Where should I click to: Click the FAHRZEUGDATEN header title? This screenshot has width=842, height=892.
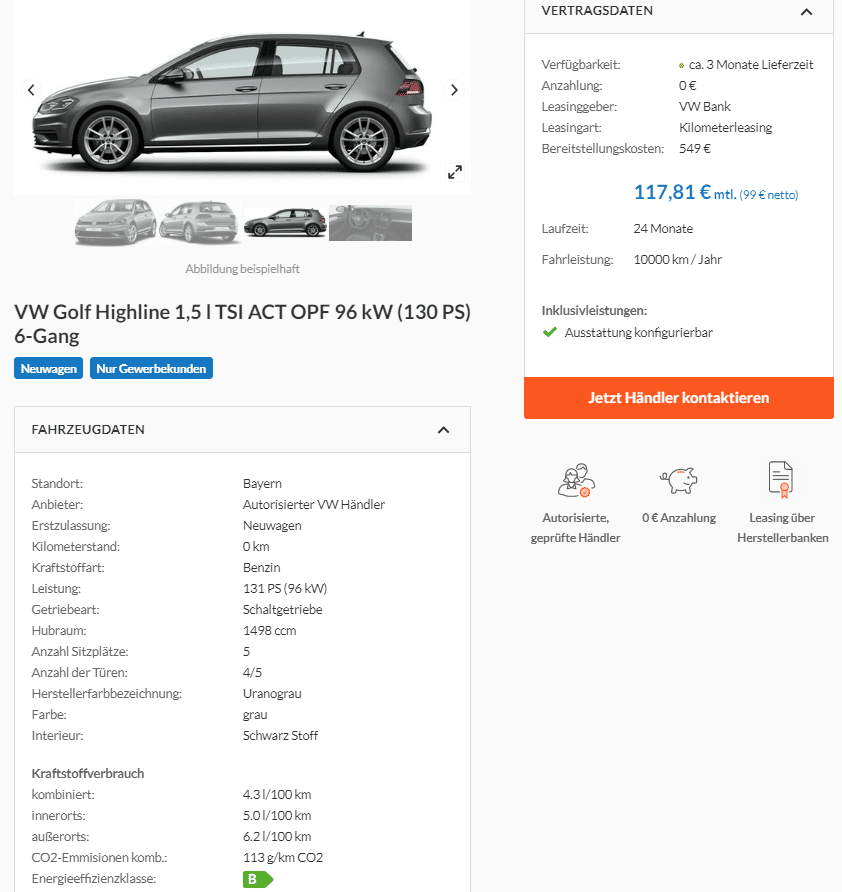point(88,430)
